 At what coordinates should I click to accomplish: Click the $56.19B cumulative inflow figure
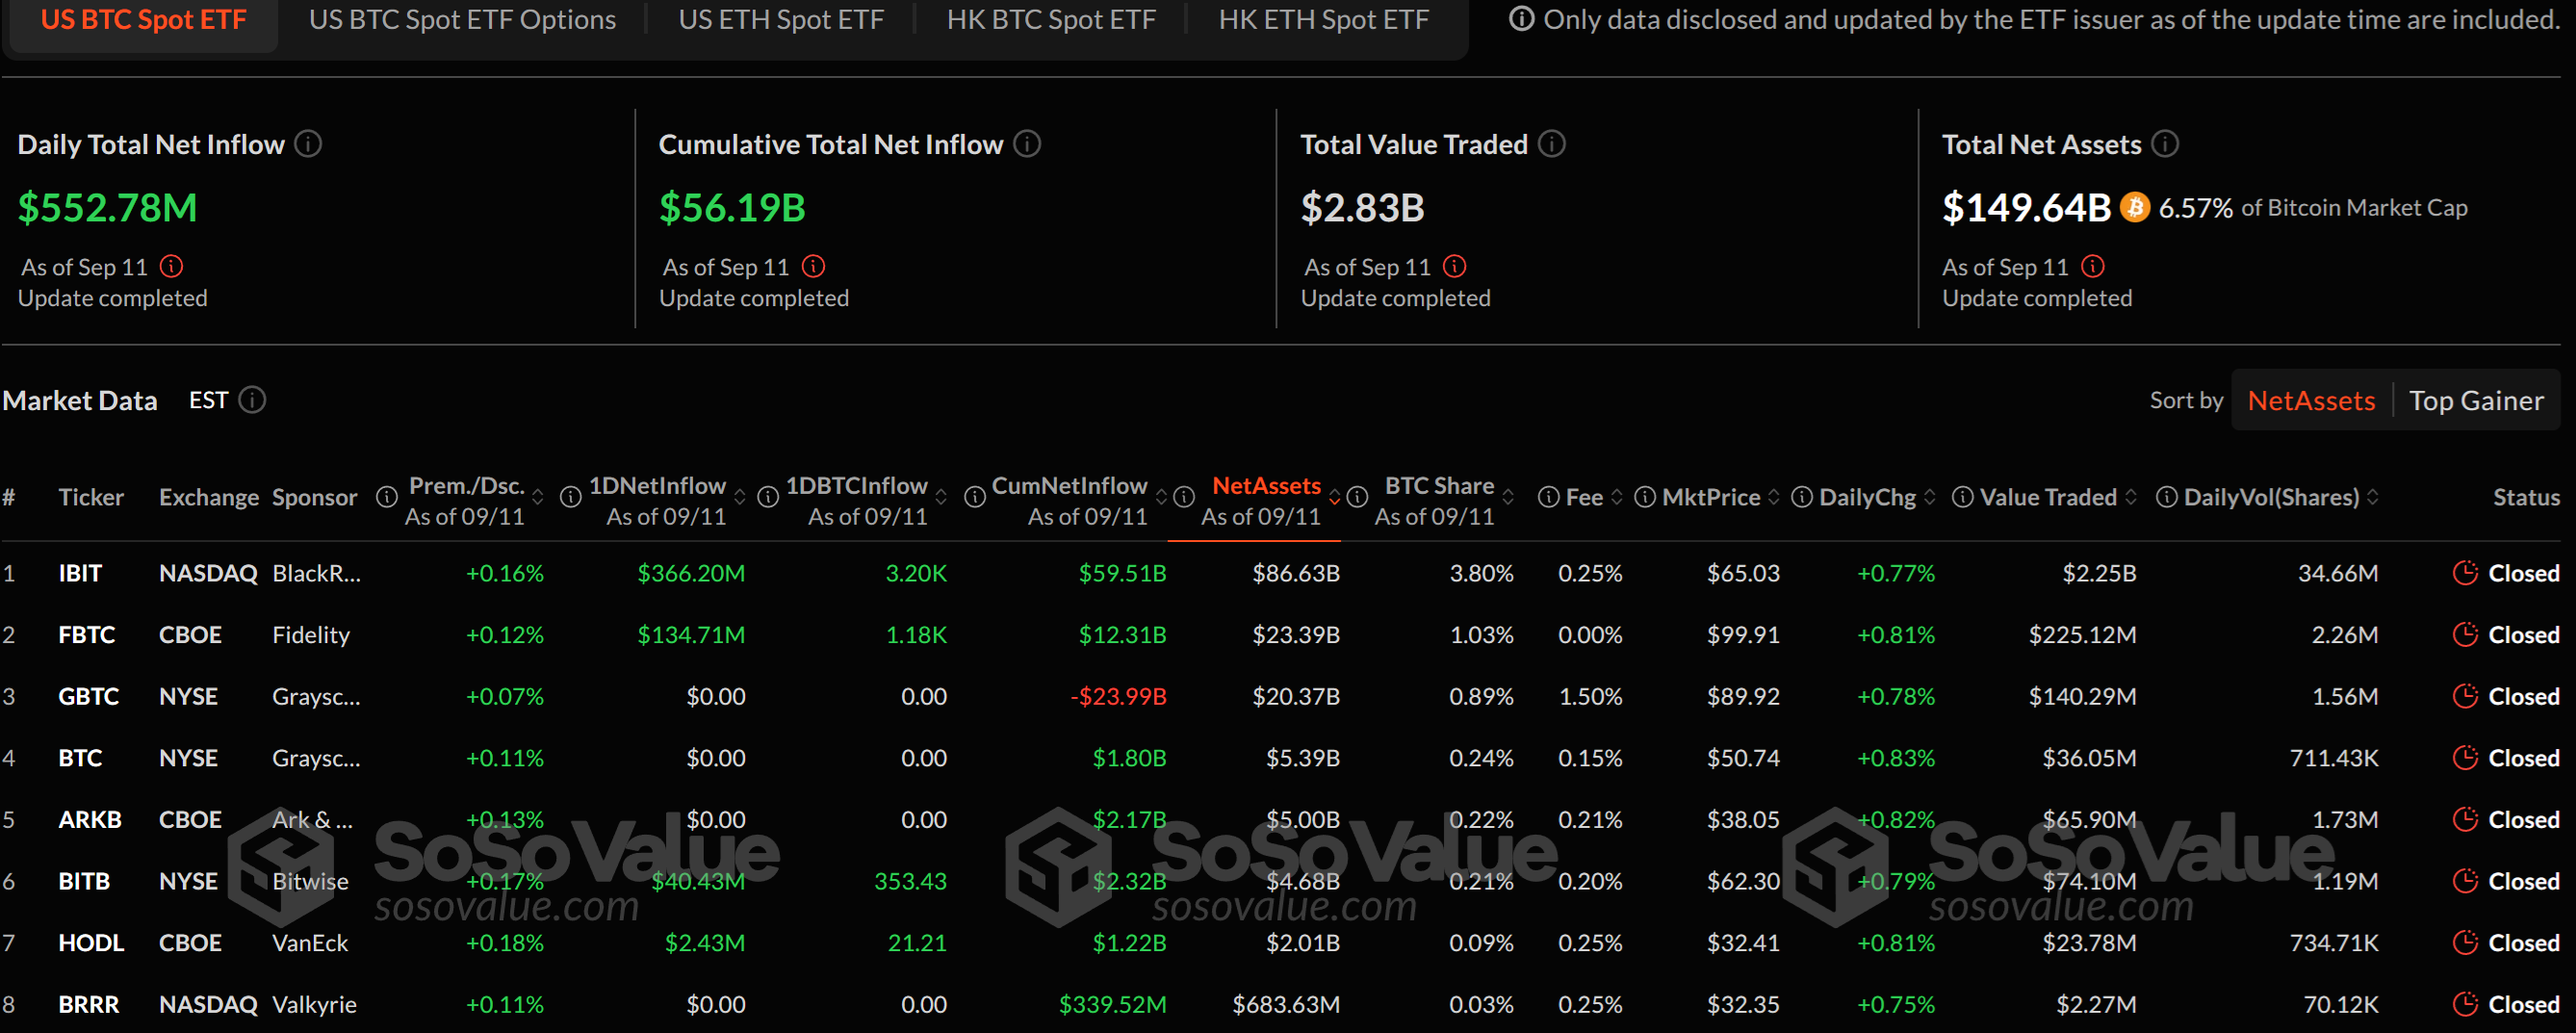(x=732, y=208)
